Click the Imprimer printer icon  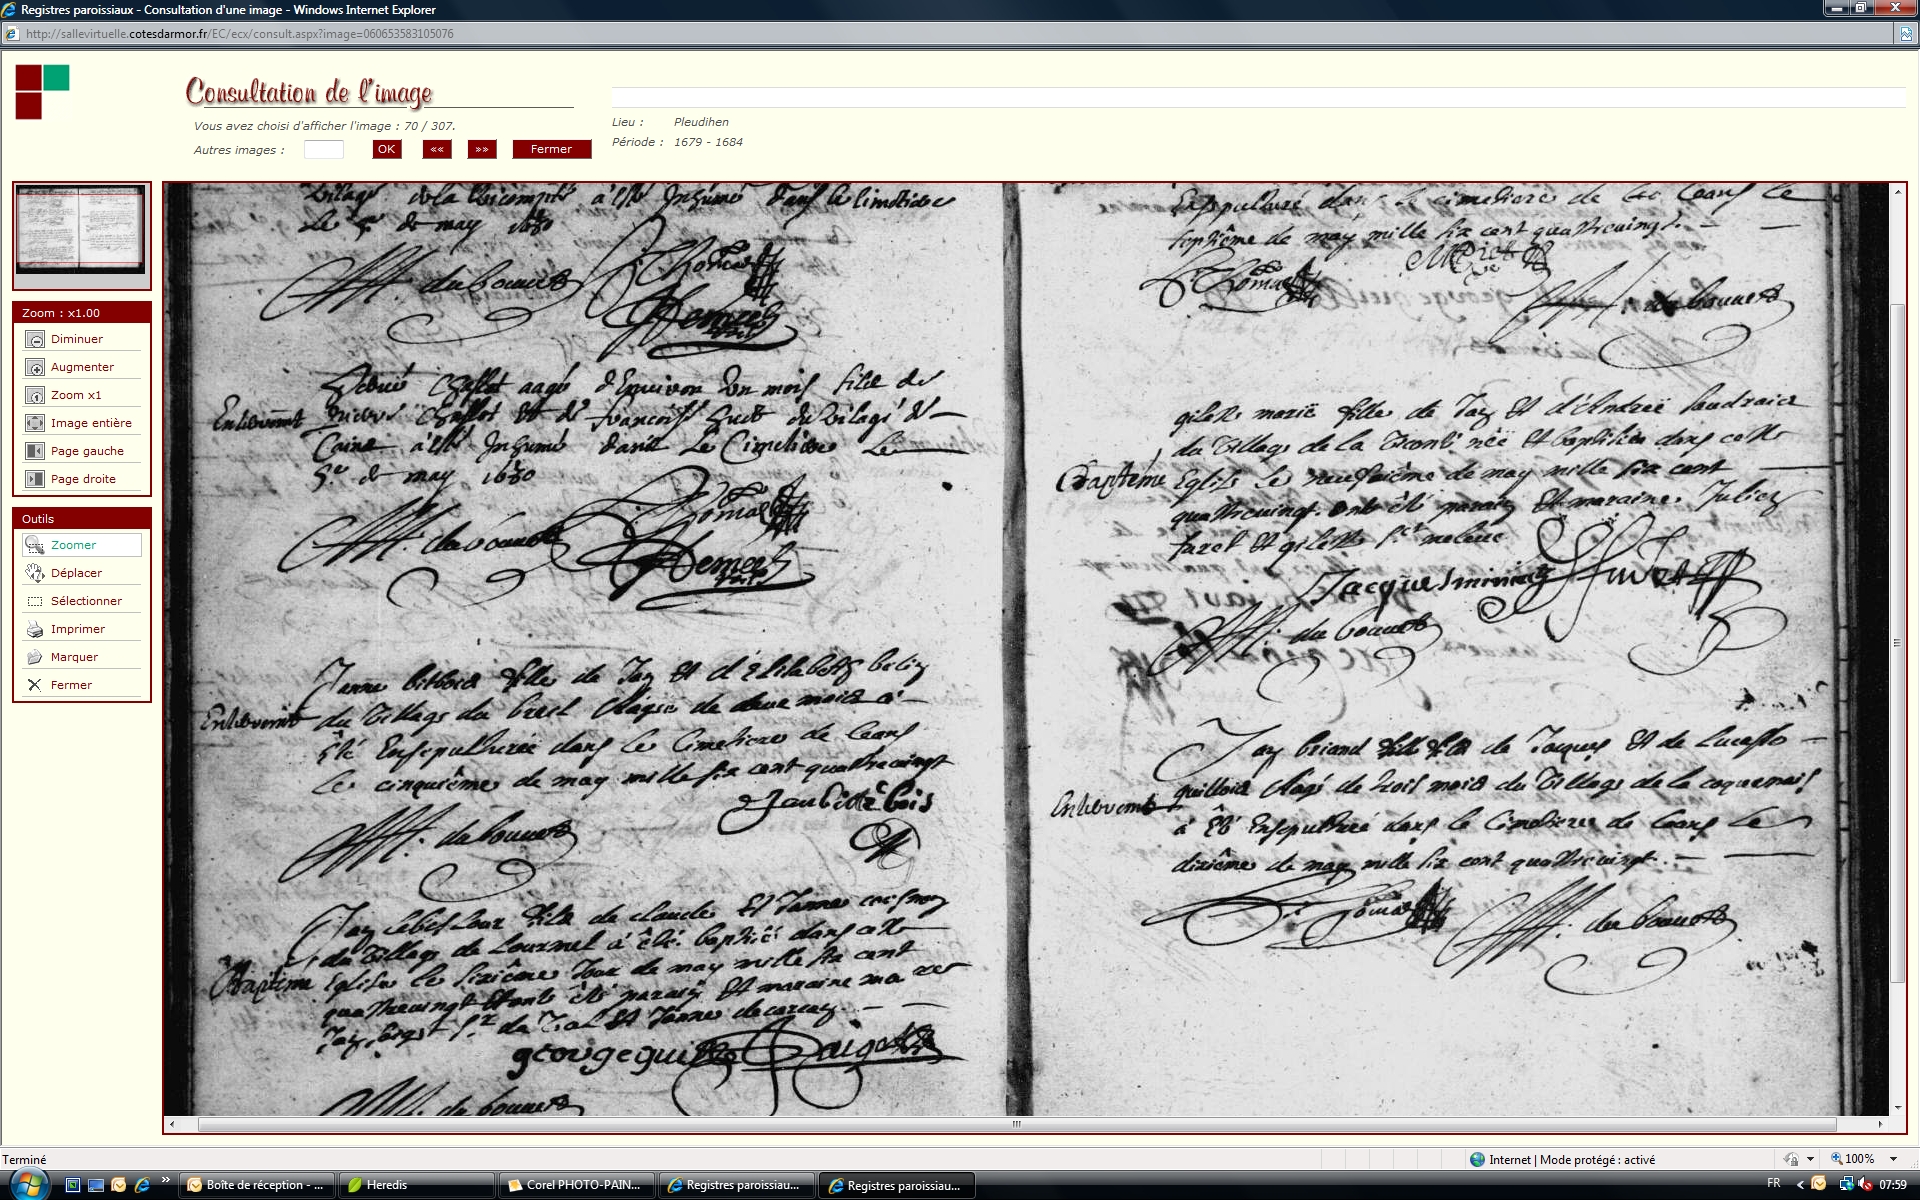[35, 629]
